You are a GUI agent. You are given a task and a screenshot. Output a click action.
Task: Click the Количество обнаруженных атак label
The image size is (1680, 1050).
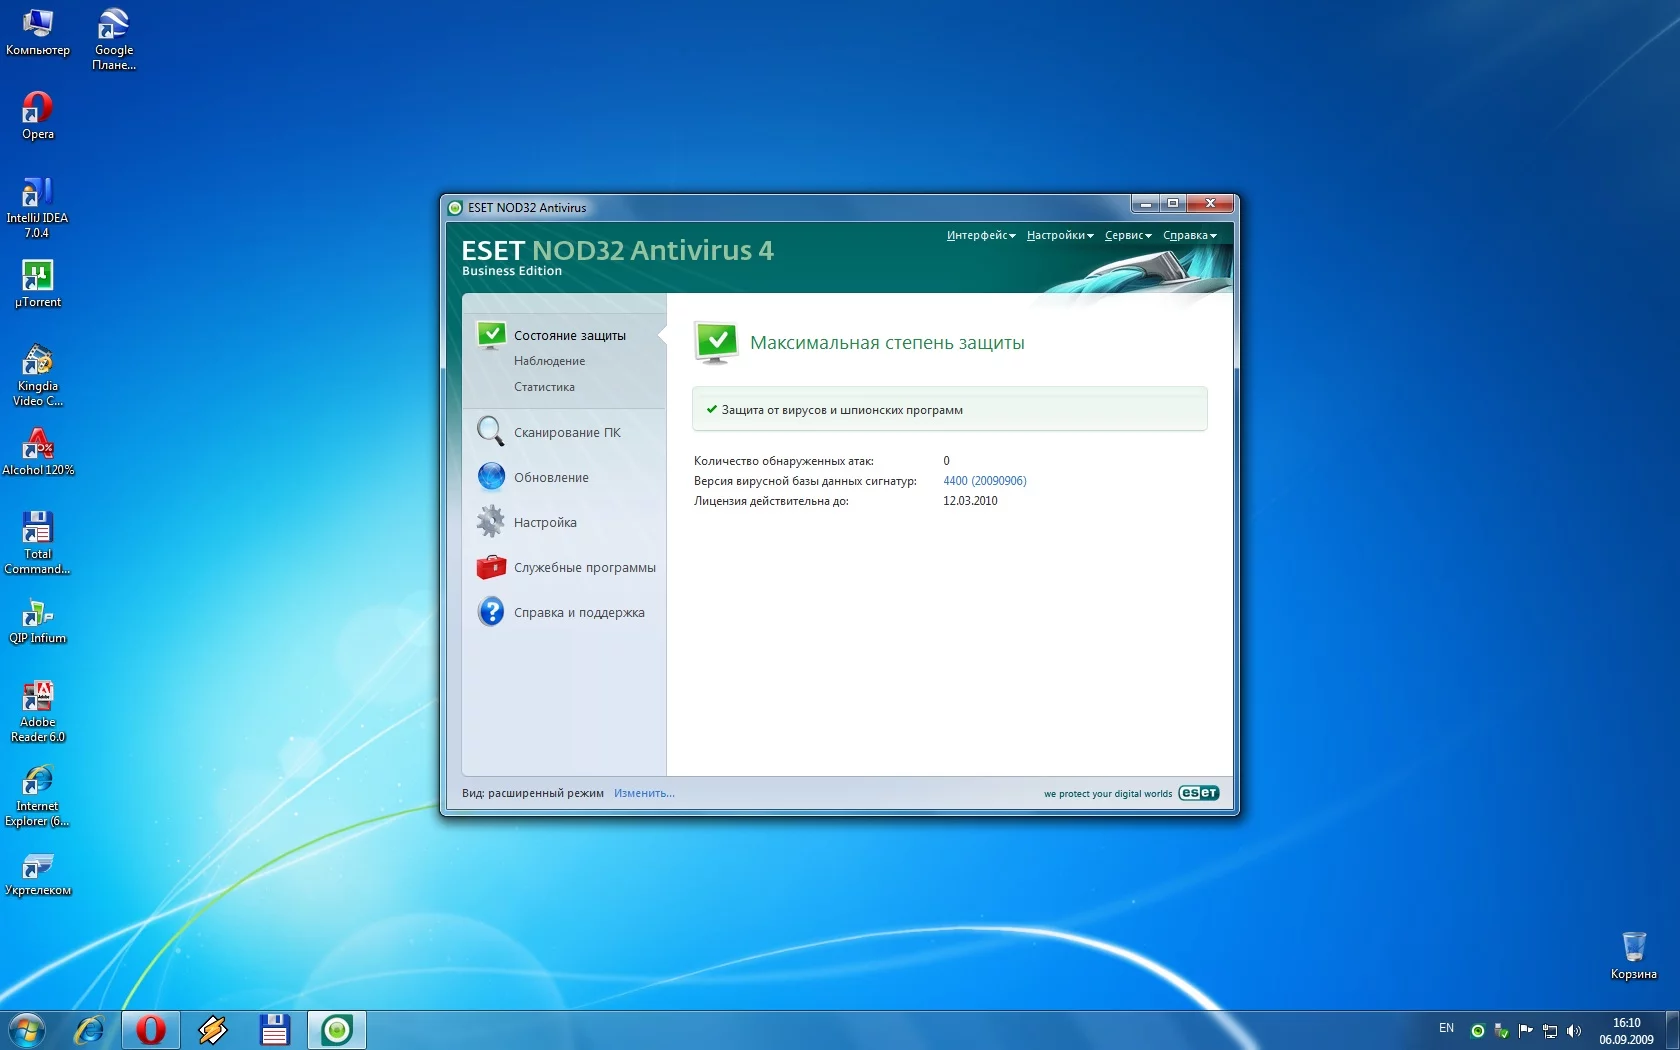(784, 461)
